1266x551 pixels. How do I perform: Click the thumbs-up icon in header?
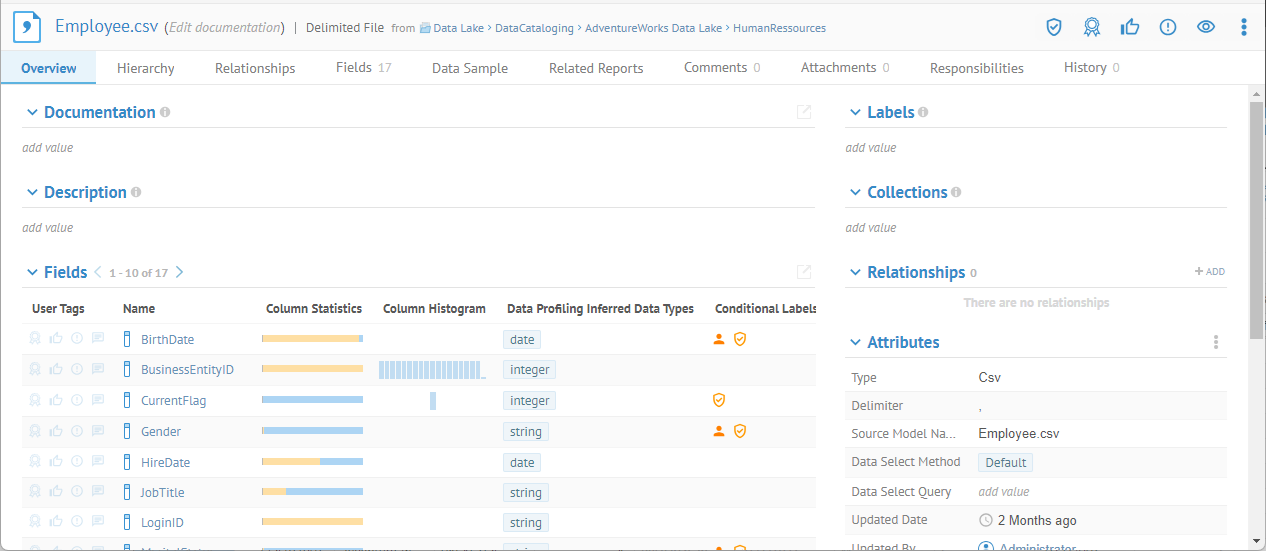click(x=1130, y=27)
